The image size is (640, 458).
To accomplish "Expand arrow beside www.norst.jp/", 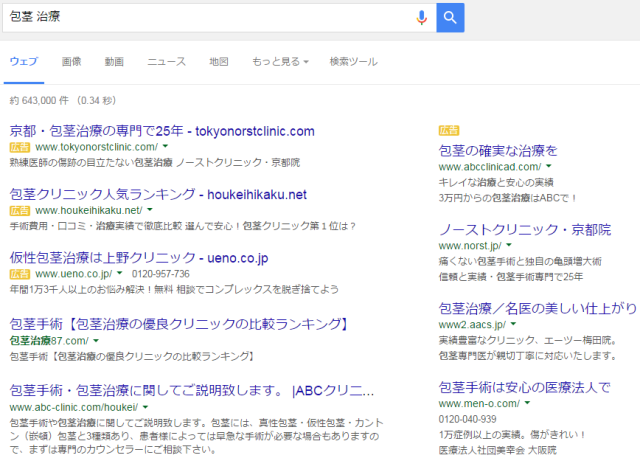I will click(x=509, y=245).
